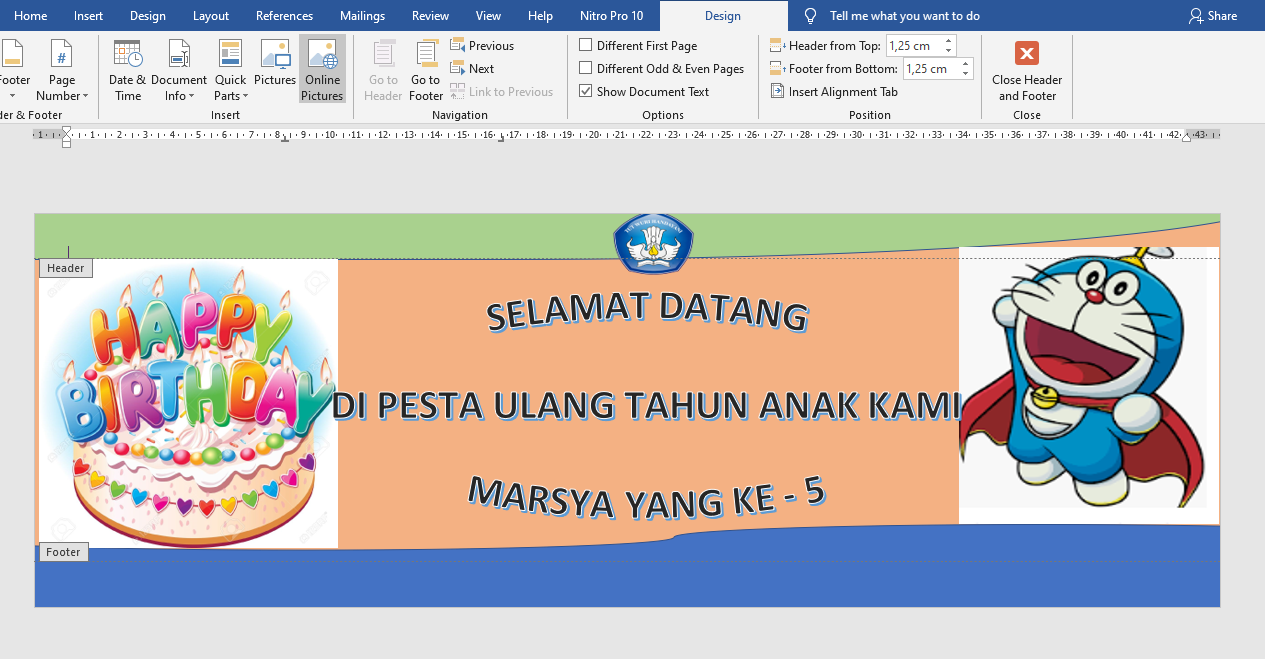This screenshot has height=659, width=1265.
Task: Open the View tab
Action: point(488,16)
